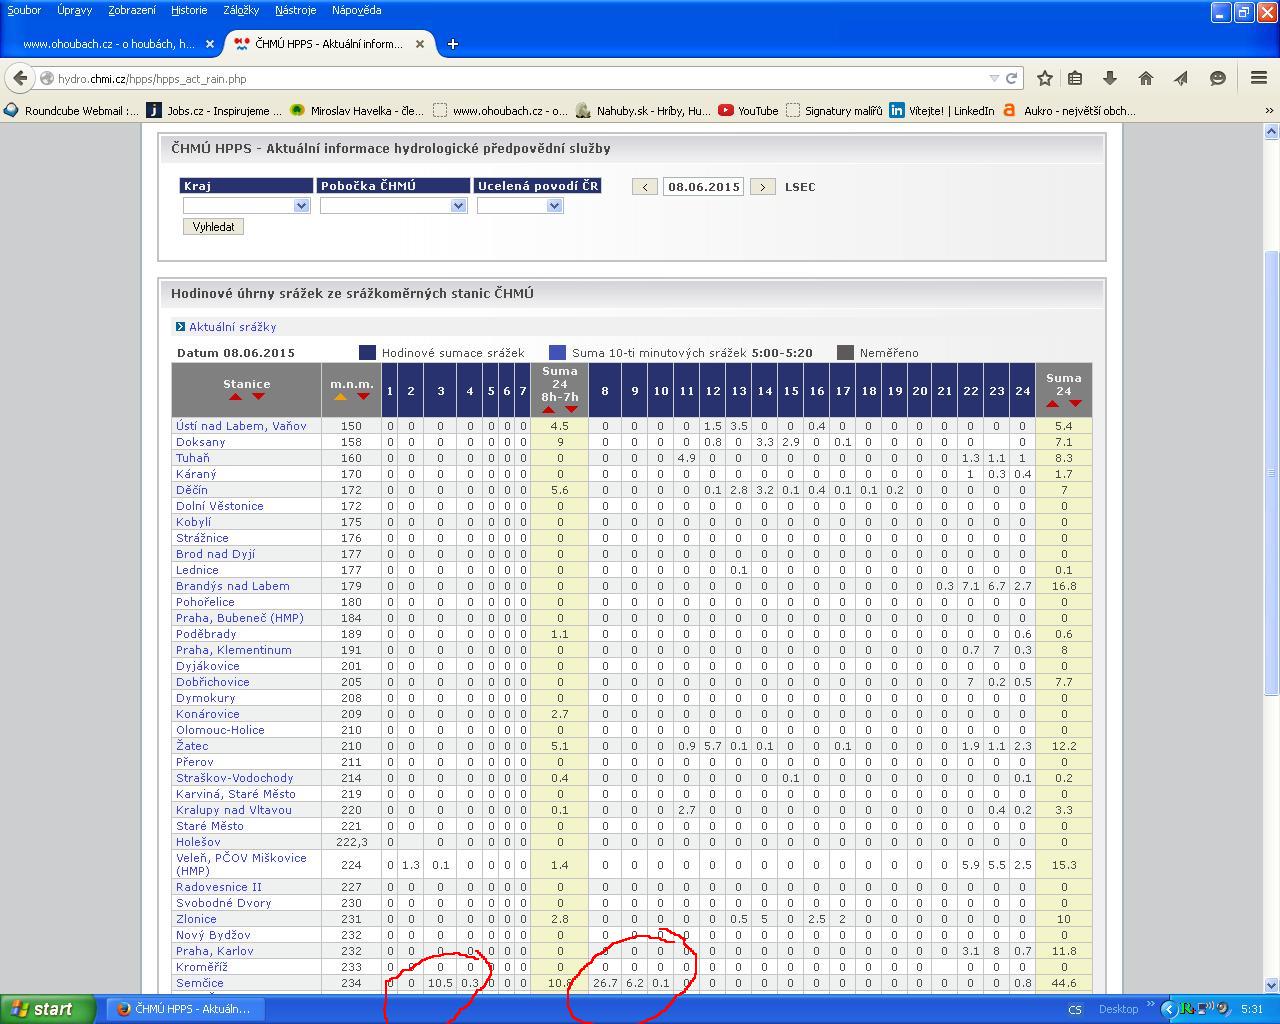Click the Windows start button
Viewport: 1280px width, 1024px height.
point(47,1009)
